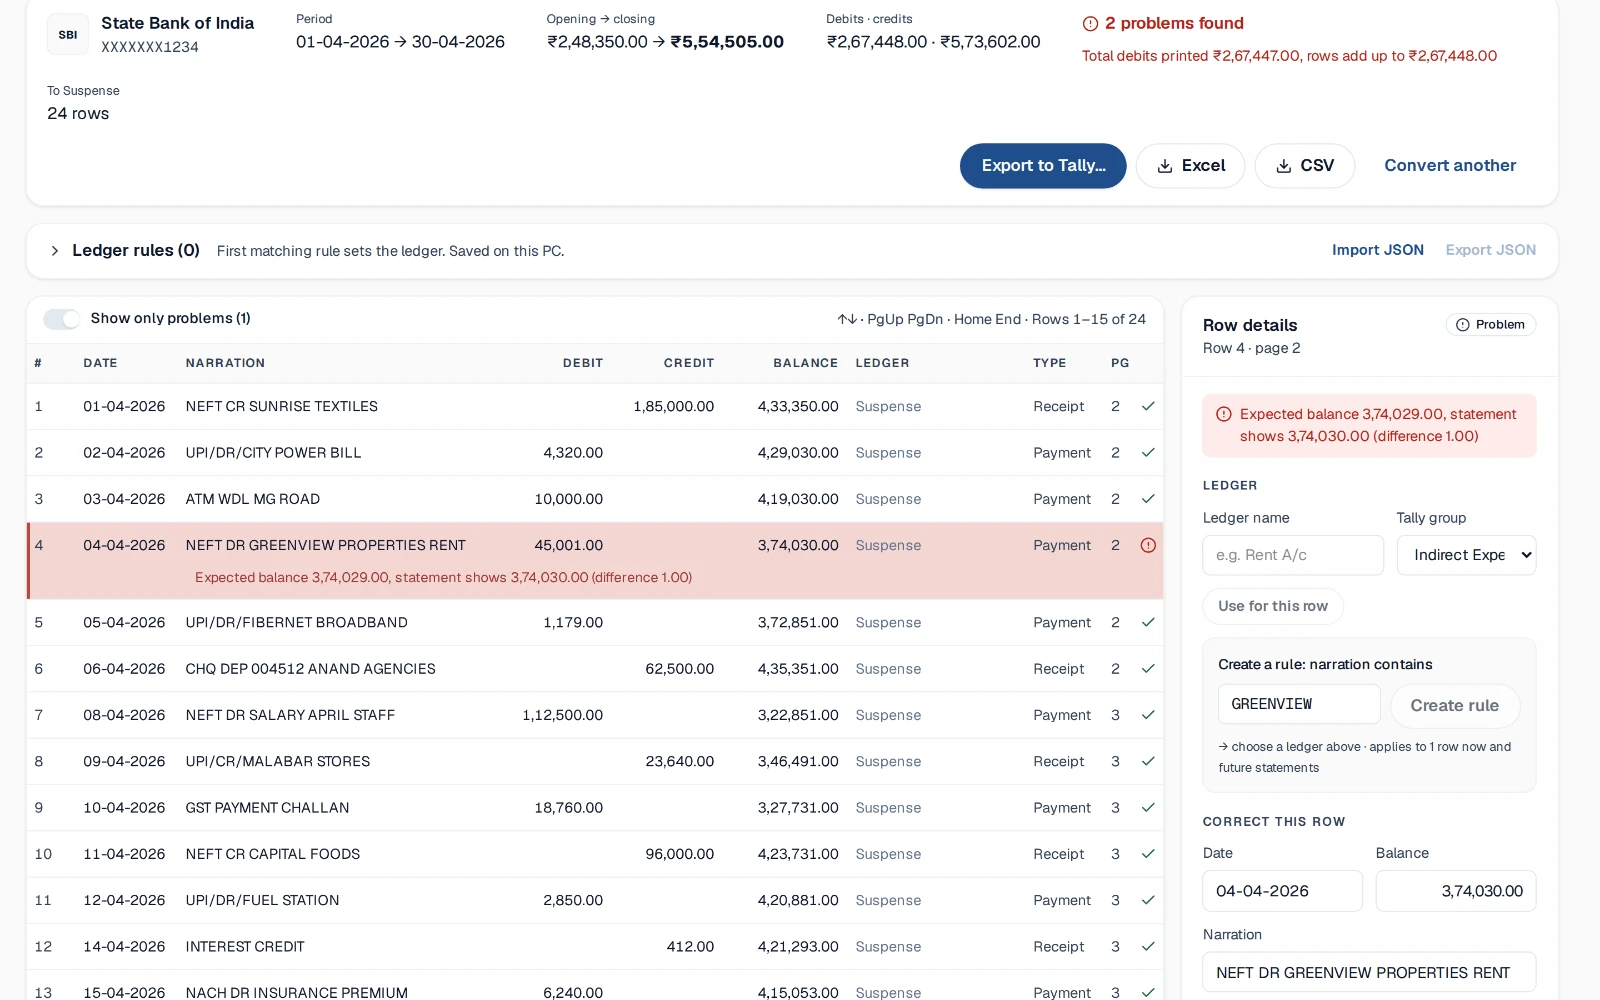Viewport: 1600px width, 1000px height.
Task: Click the alert icon in the expected balance message
Action: (1223, 414)
